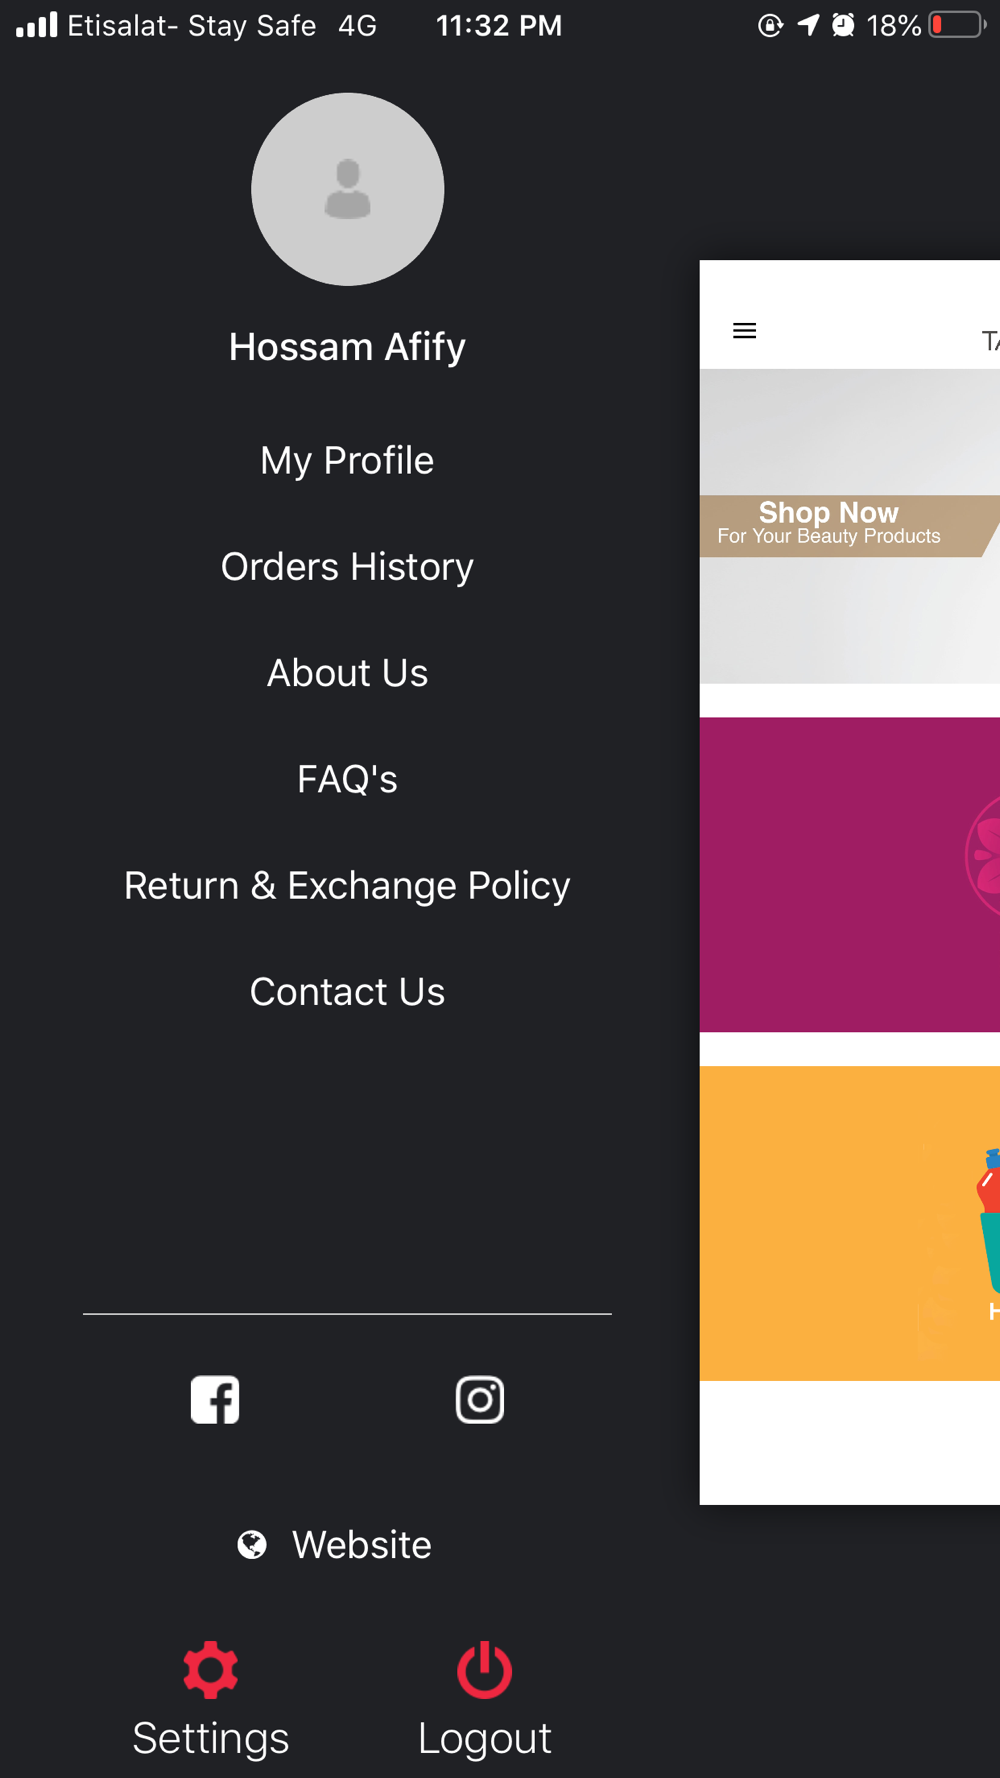The image size is (1000, 1778).
Task: Open the magenta category card
Action: tap(850, 874)
